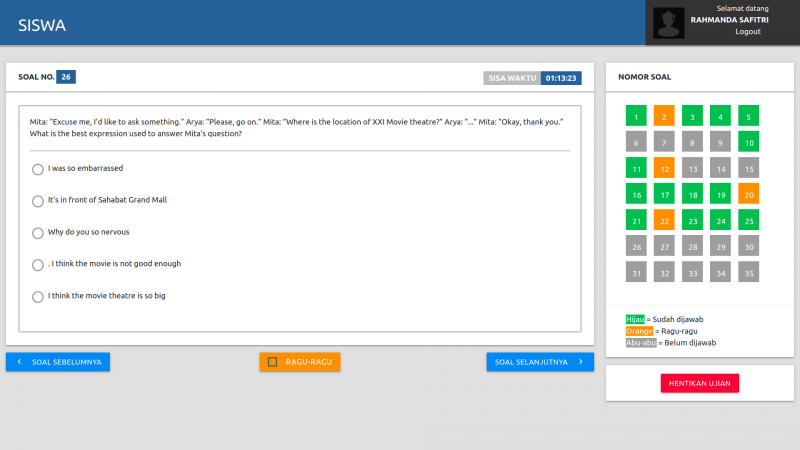Jump to question number 23

[692, 220]
